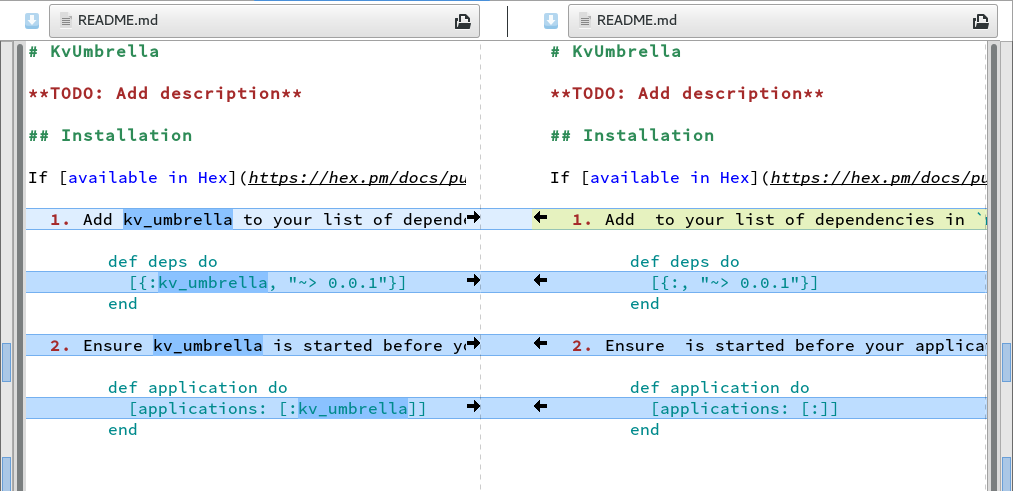Click the right pane hex.pm/docs URL
Screen dimensions: 1013x491
point(879,178)
